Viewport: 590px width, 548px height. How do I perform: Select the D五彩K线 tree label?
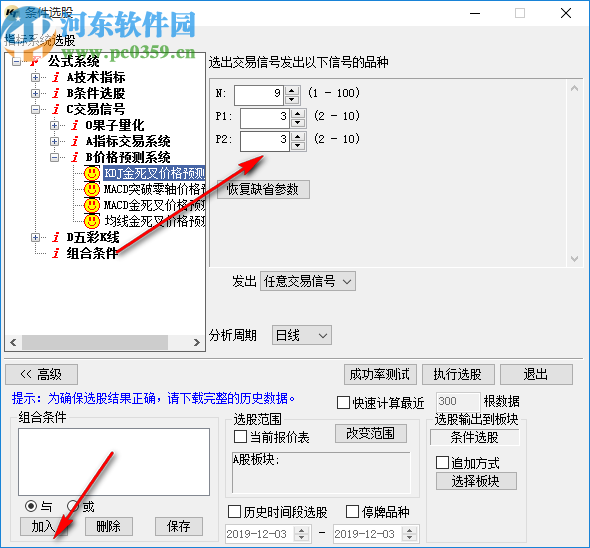coord(93,237)
